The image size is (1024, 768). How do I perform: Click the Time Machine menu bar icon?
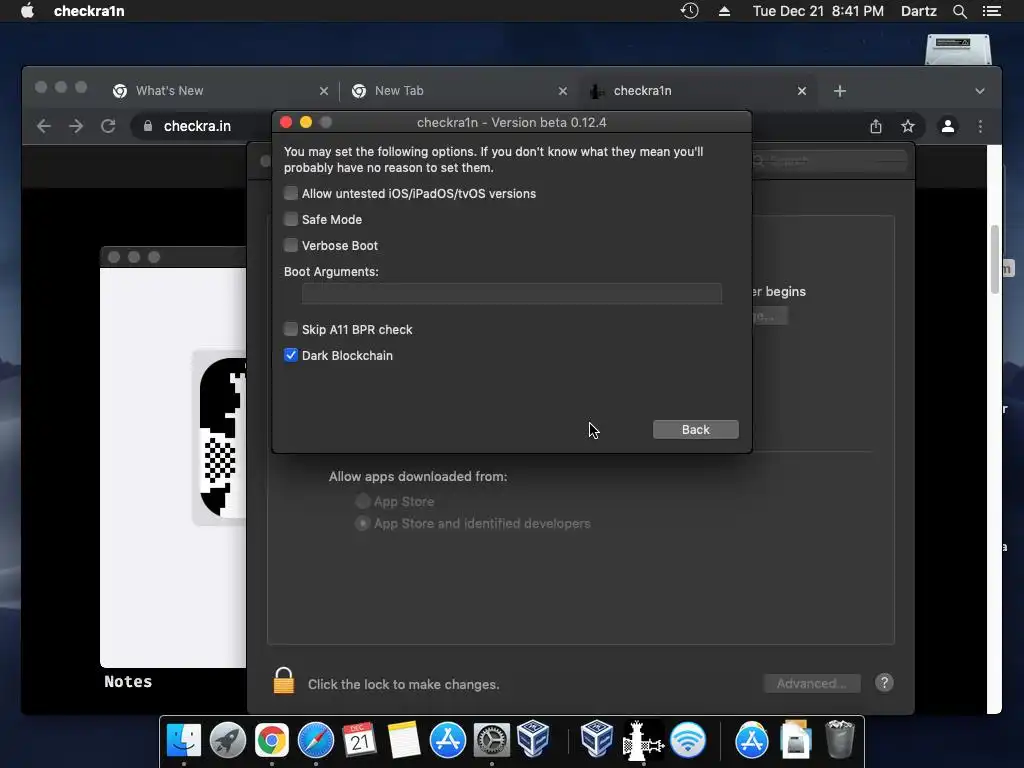pos(690,11)
